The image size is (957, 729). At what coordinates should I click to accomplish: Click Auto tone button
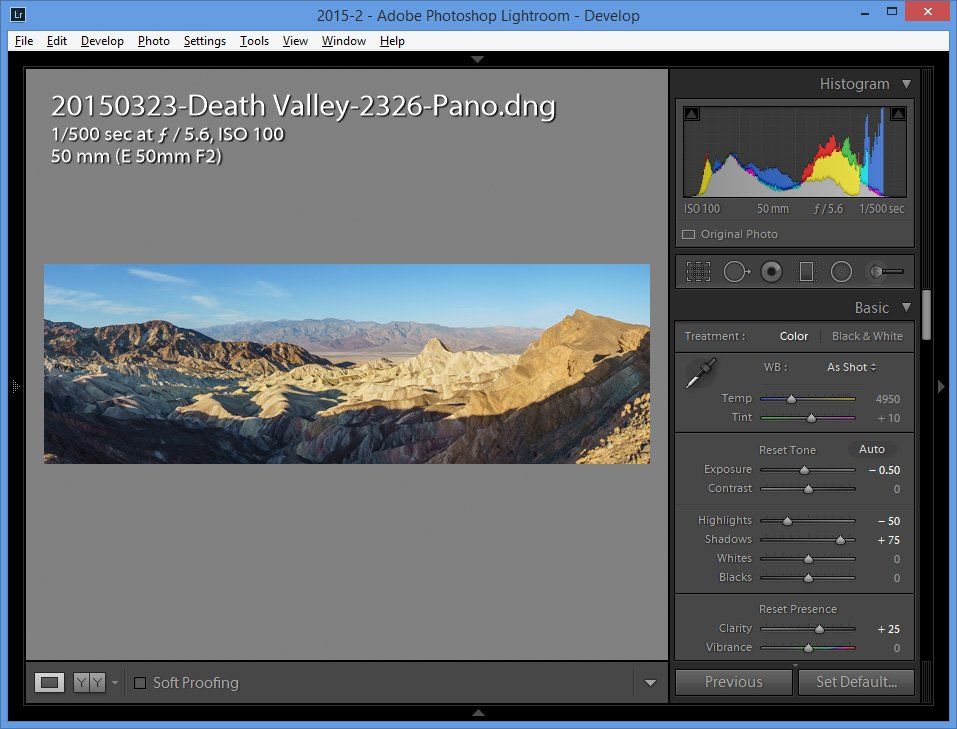[x=872, y=449]
